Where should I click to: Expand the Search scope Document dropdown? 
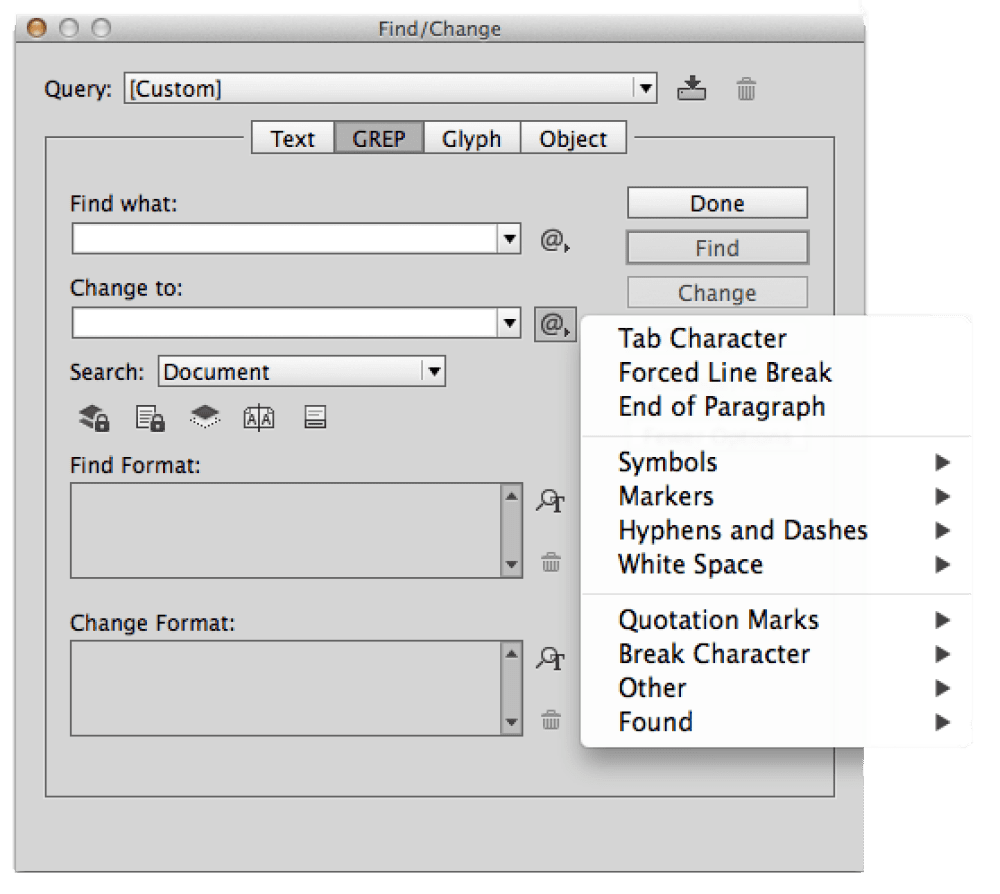(433, 372)
